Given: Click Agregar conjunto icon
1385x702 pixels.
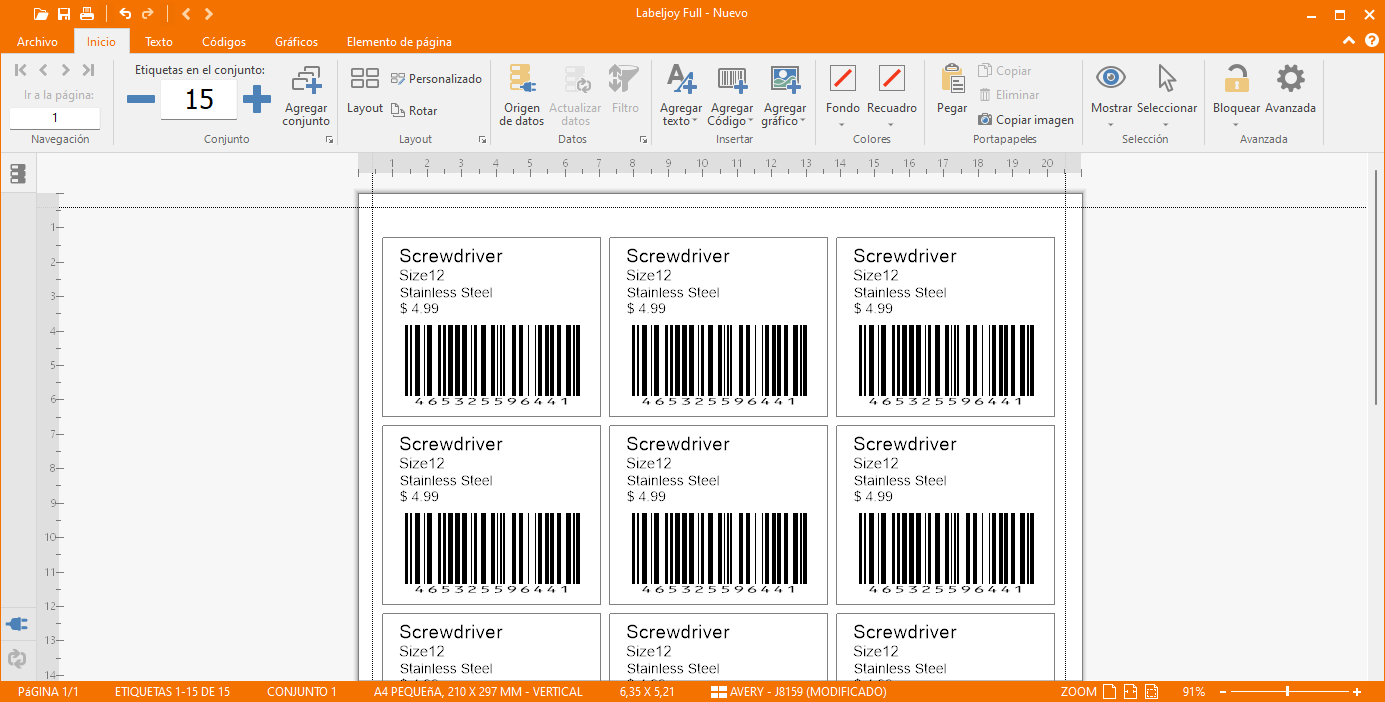Looking at the screenshot, I should pos(306,97).
